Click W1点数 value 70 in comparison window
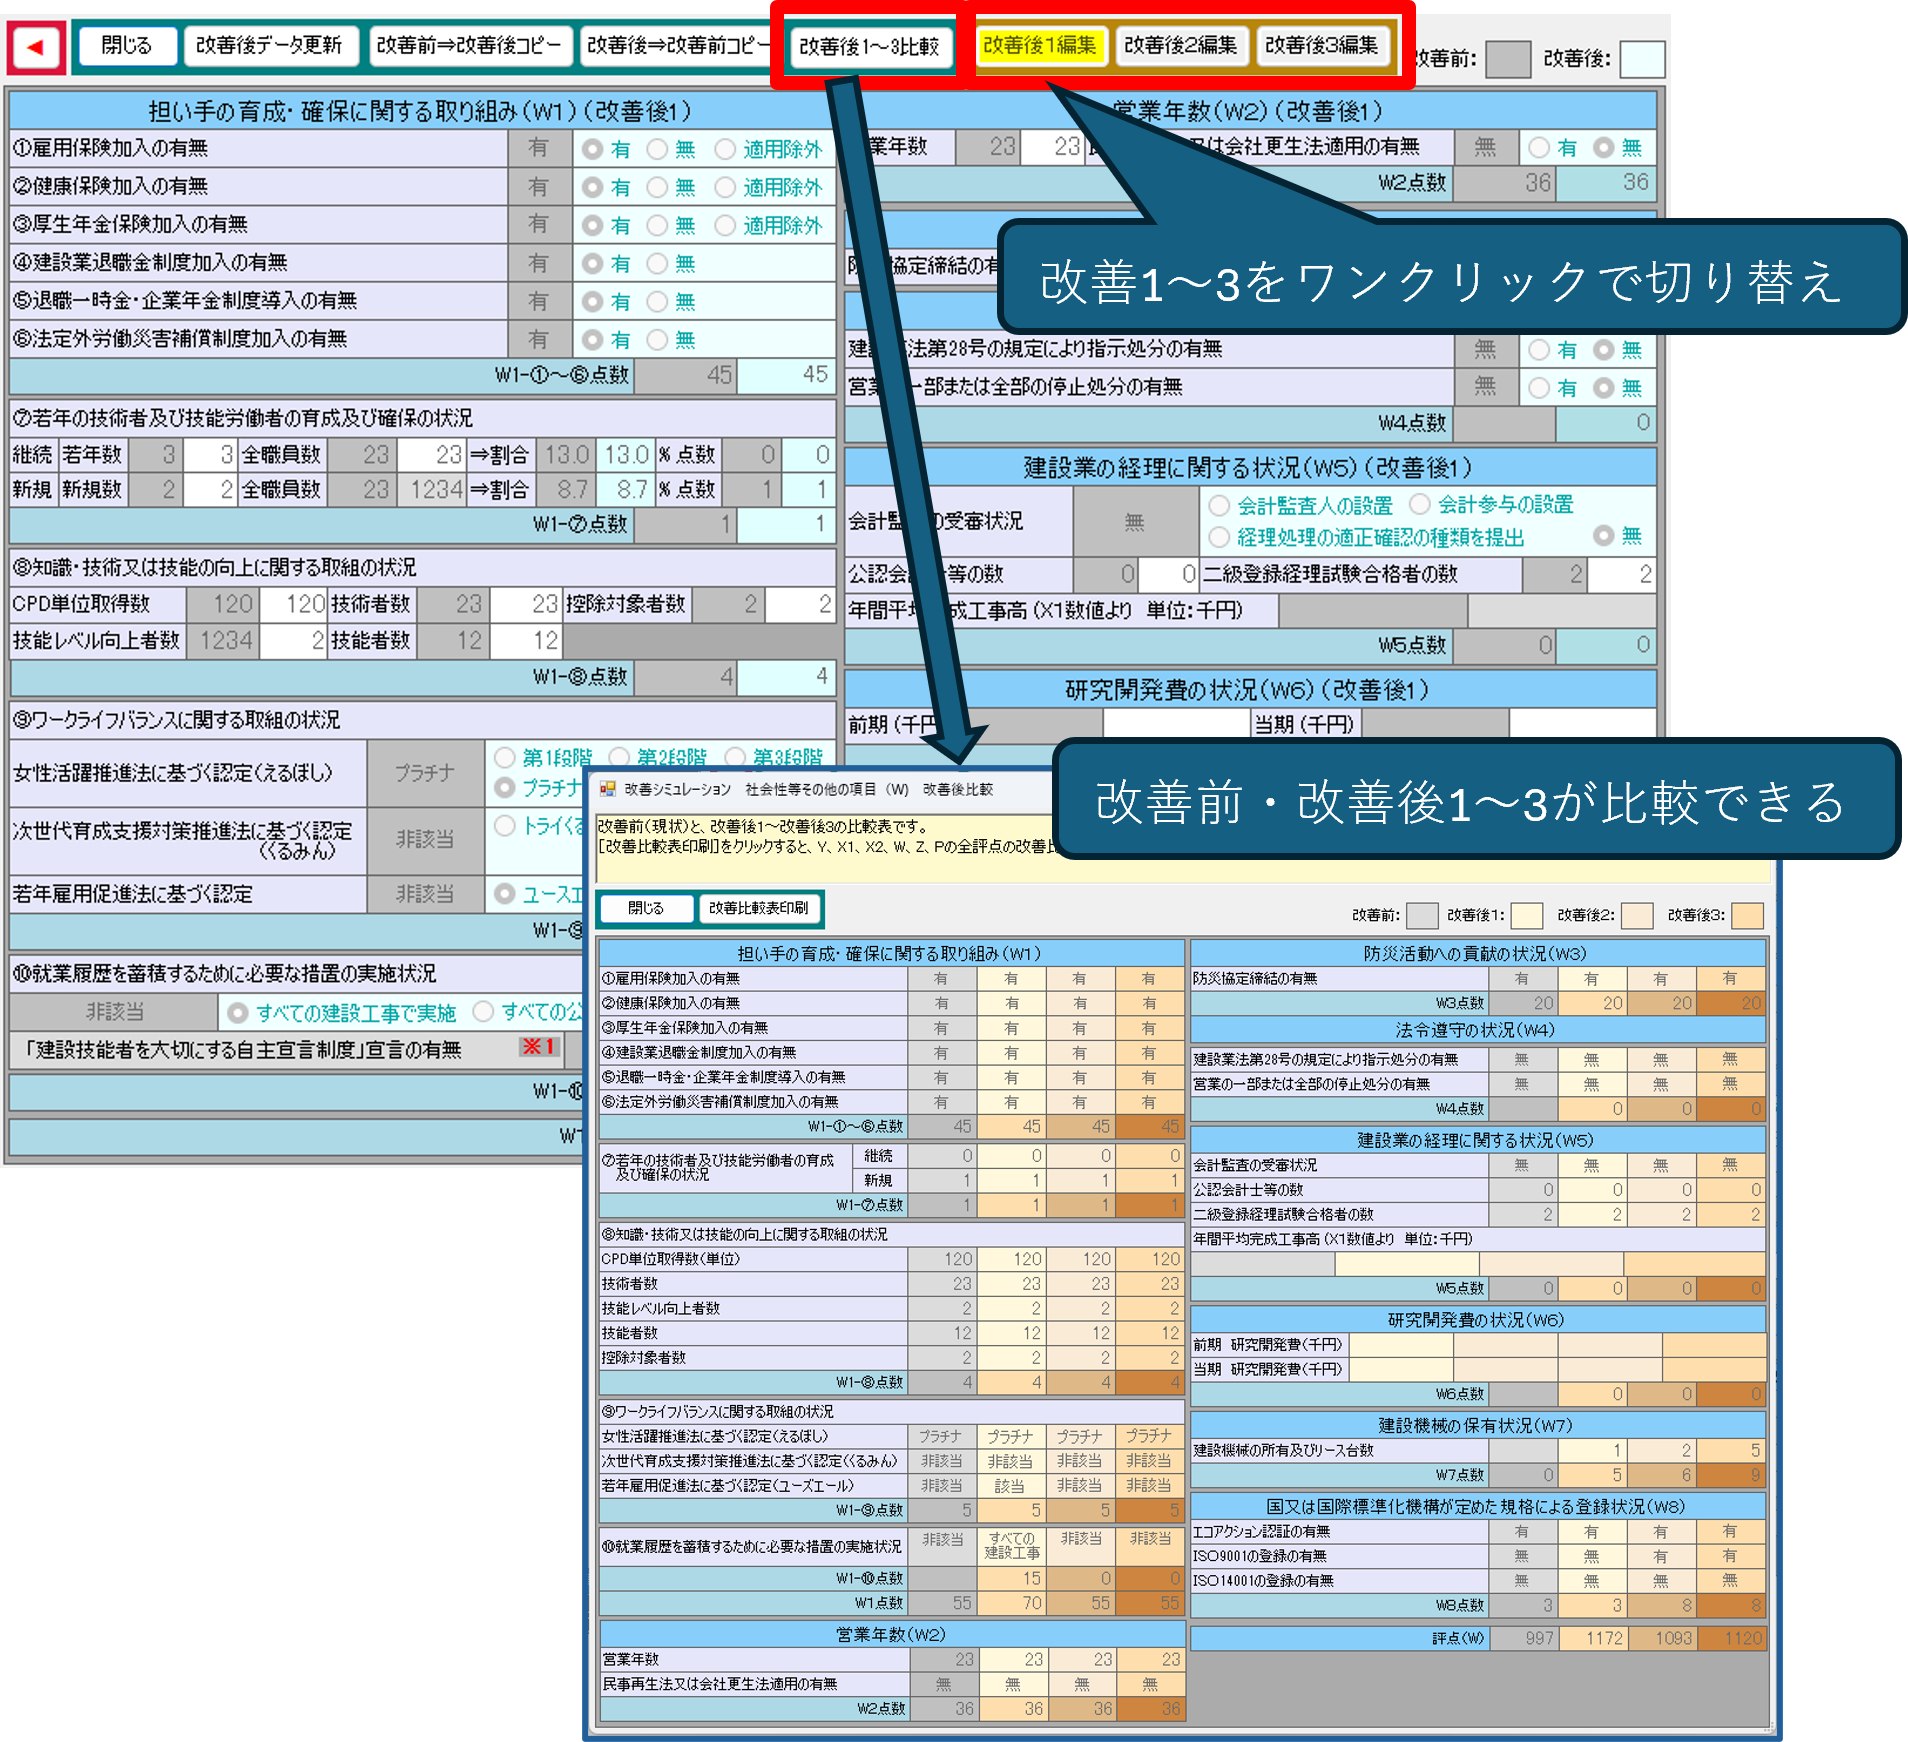This screenshot has height=1742, width=1908. click(x=1012, y=1603)
